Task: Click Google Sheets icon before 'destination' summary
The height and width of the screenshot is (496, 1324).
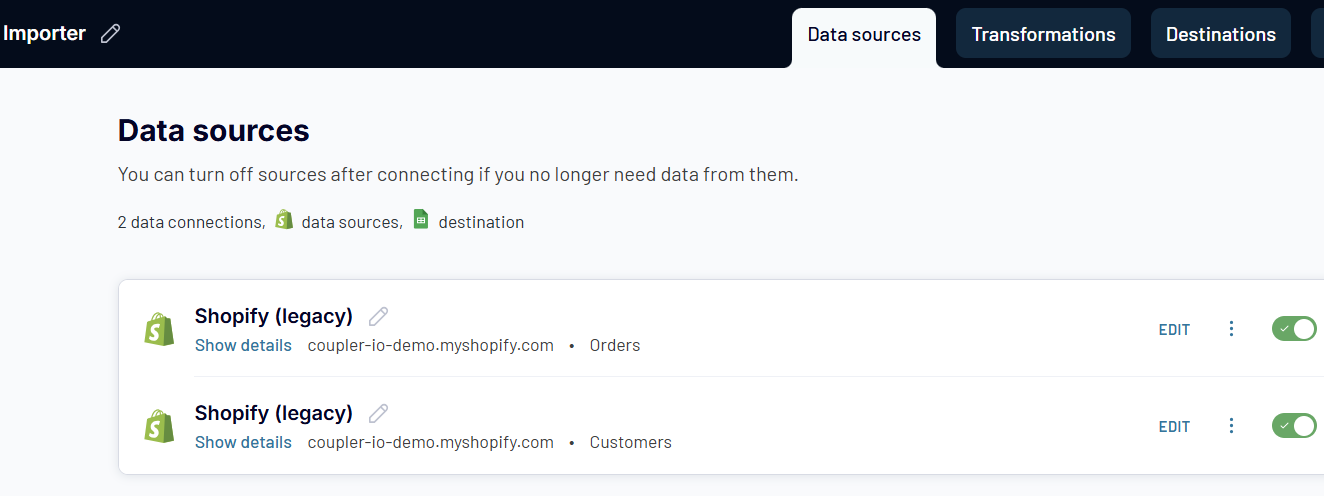Action: (x=421, y=220)
